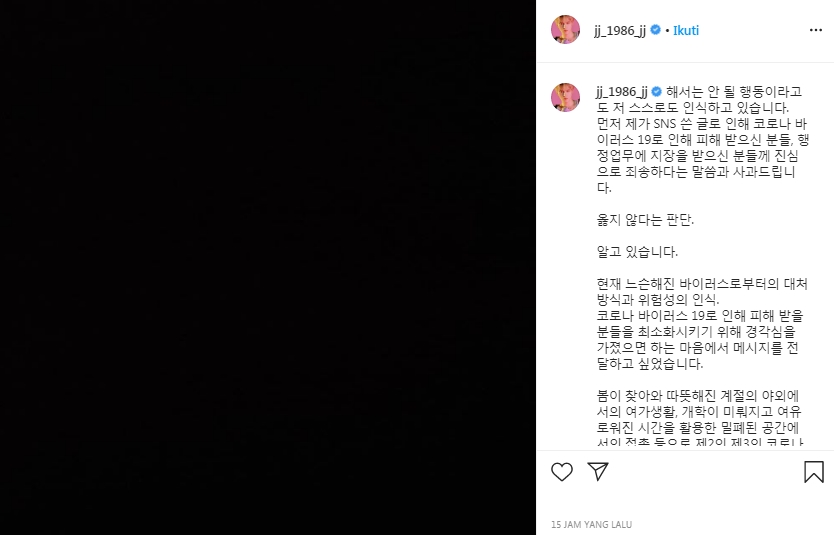This screenshot has height=535, width=834.
Task: Open jj_1986_jj profile from caption username
Action: (622, 91)
